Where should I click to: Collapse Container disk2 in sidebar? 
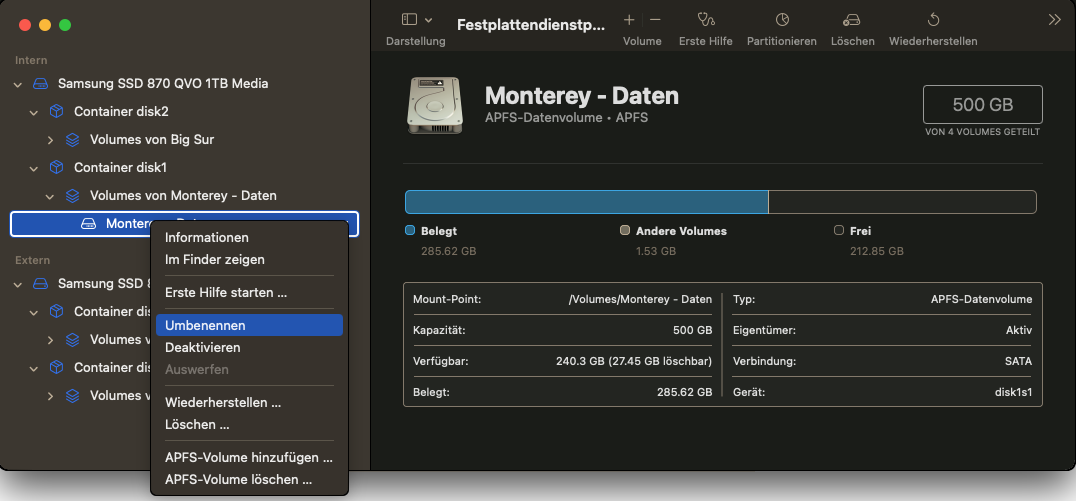[x=34, y=111]
